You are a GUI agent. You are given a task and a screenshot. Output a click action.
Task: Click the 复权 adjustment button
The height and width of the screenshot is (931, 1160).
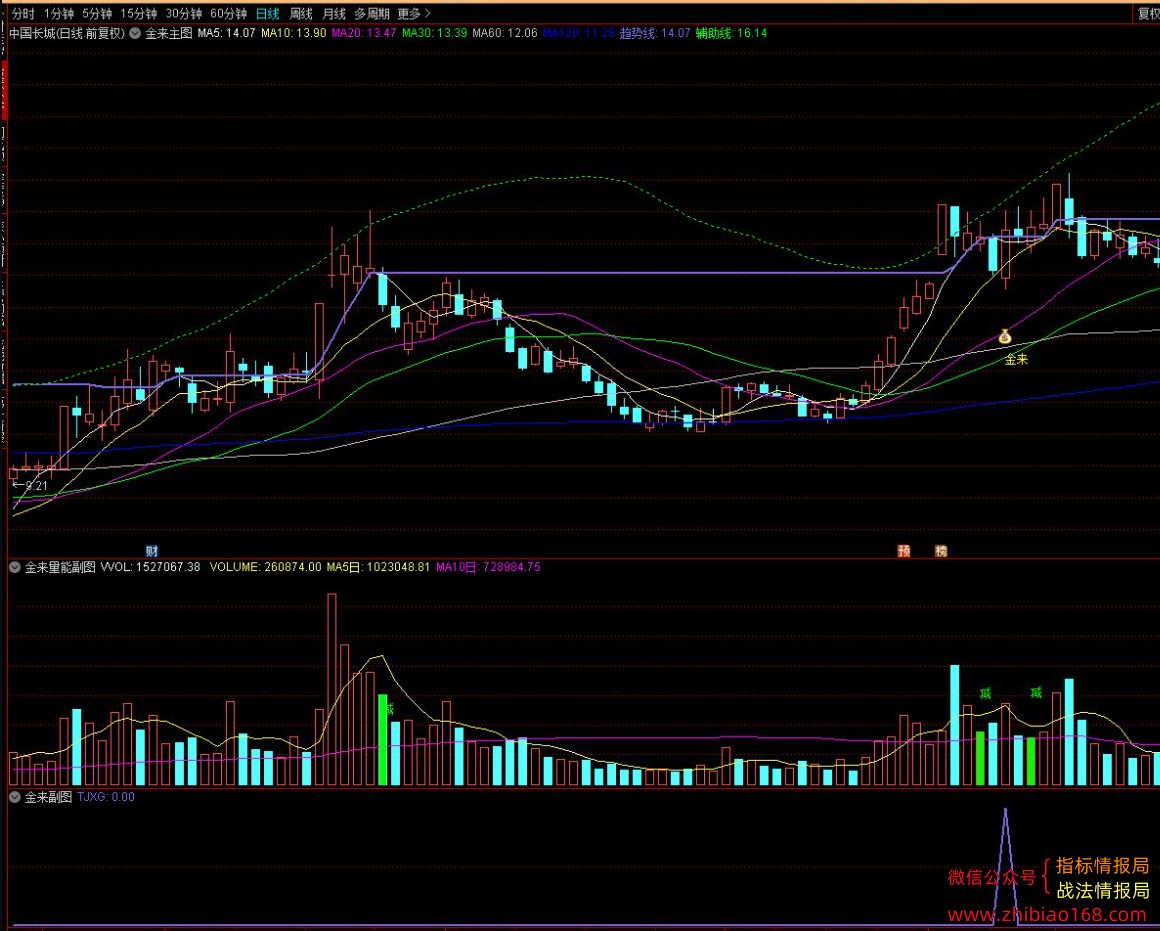tap(1147, 13)
